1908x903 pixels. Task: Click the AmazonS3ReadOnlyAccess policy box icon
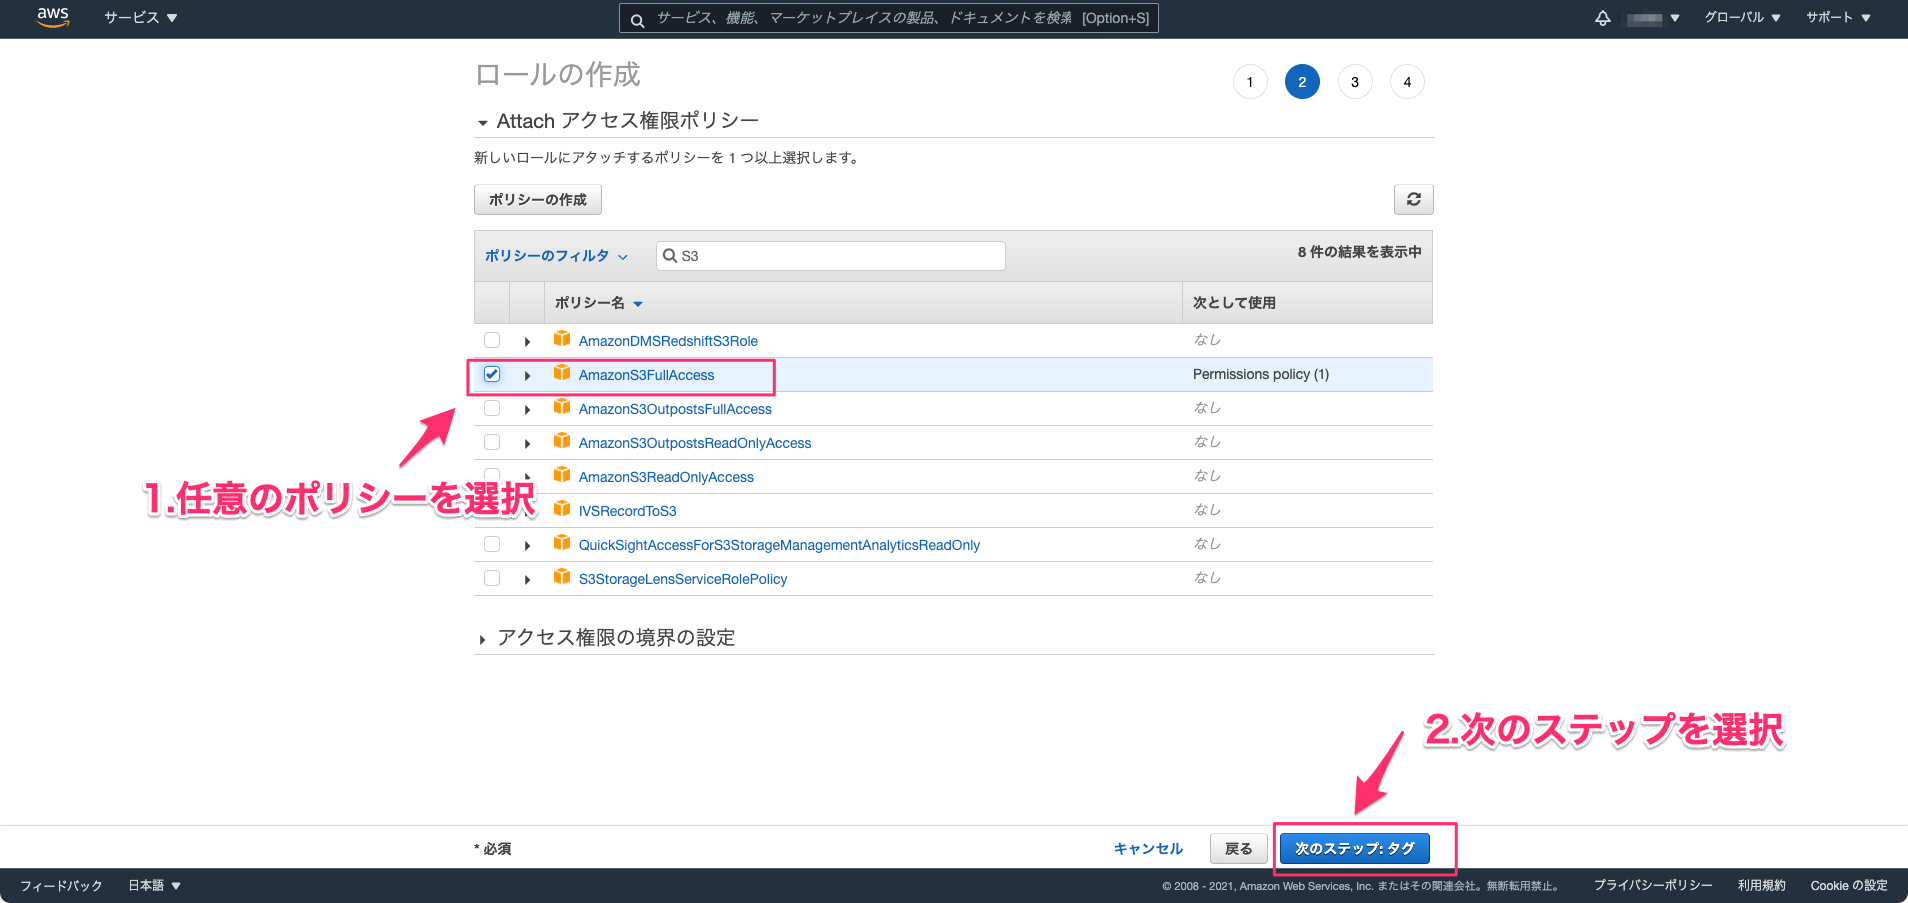pyautogui.click(x=562, y=475)
